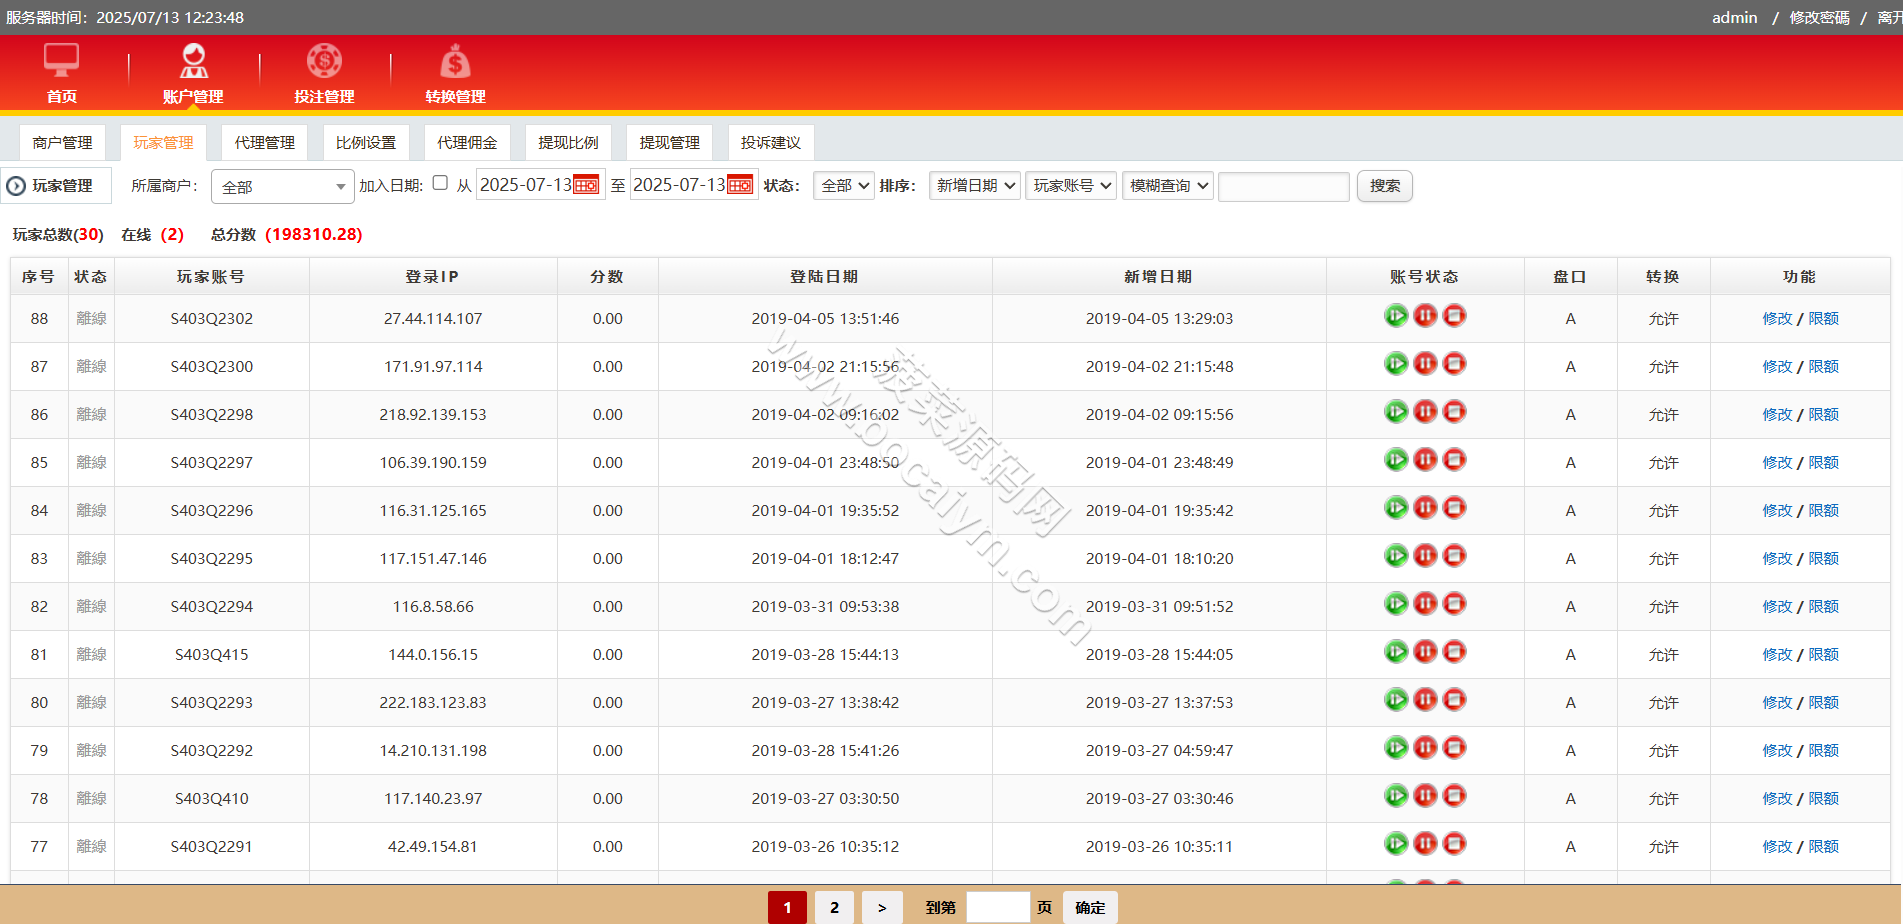Click red pause icon for S403Q2300
Image resolution: width=1903 pixels, height=924 pixels.
(x=1425, y=364)
